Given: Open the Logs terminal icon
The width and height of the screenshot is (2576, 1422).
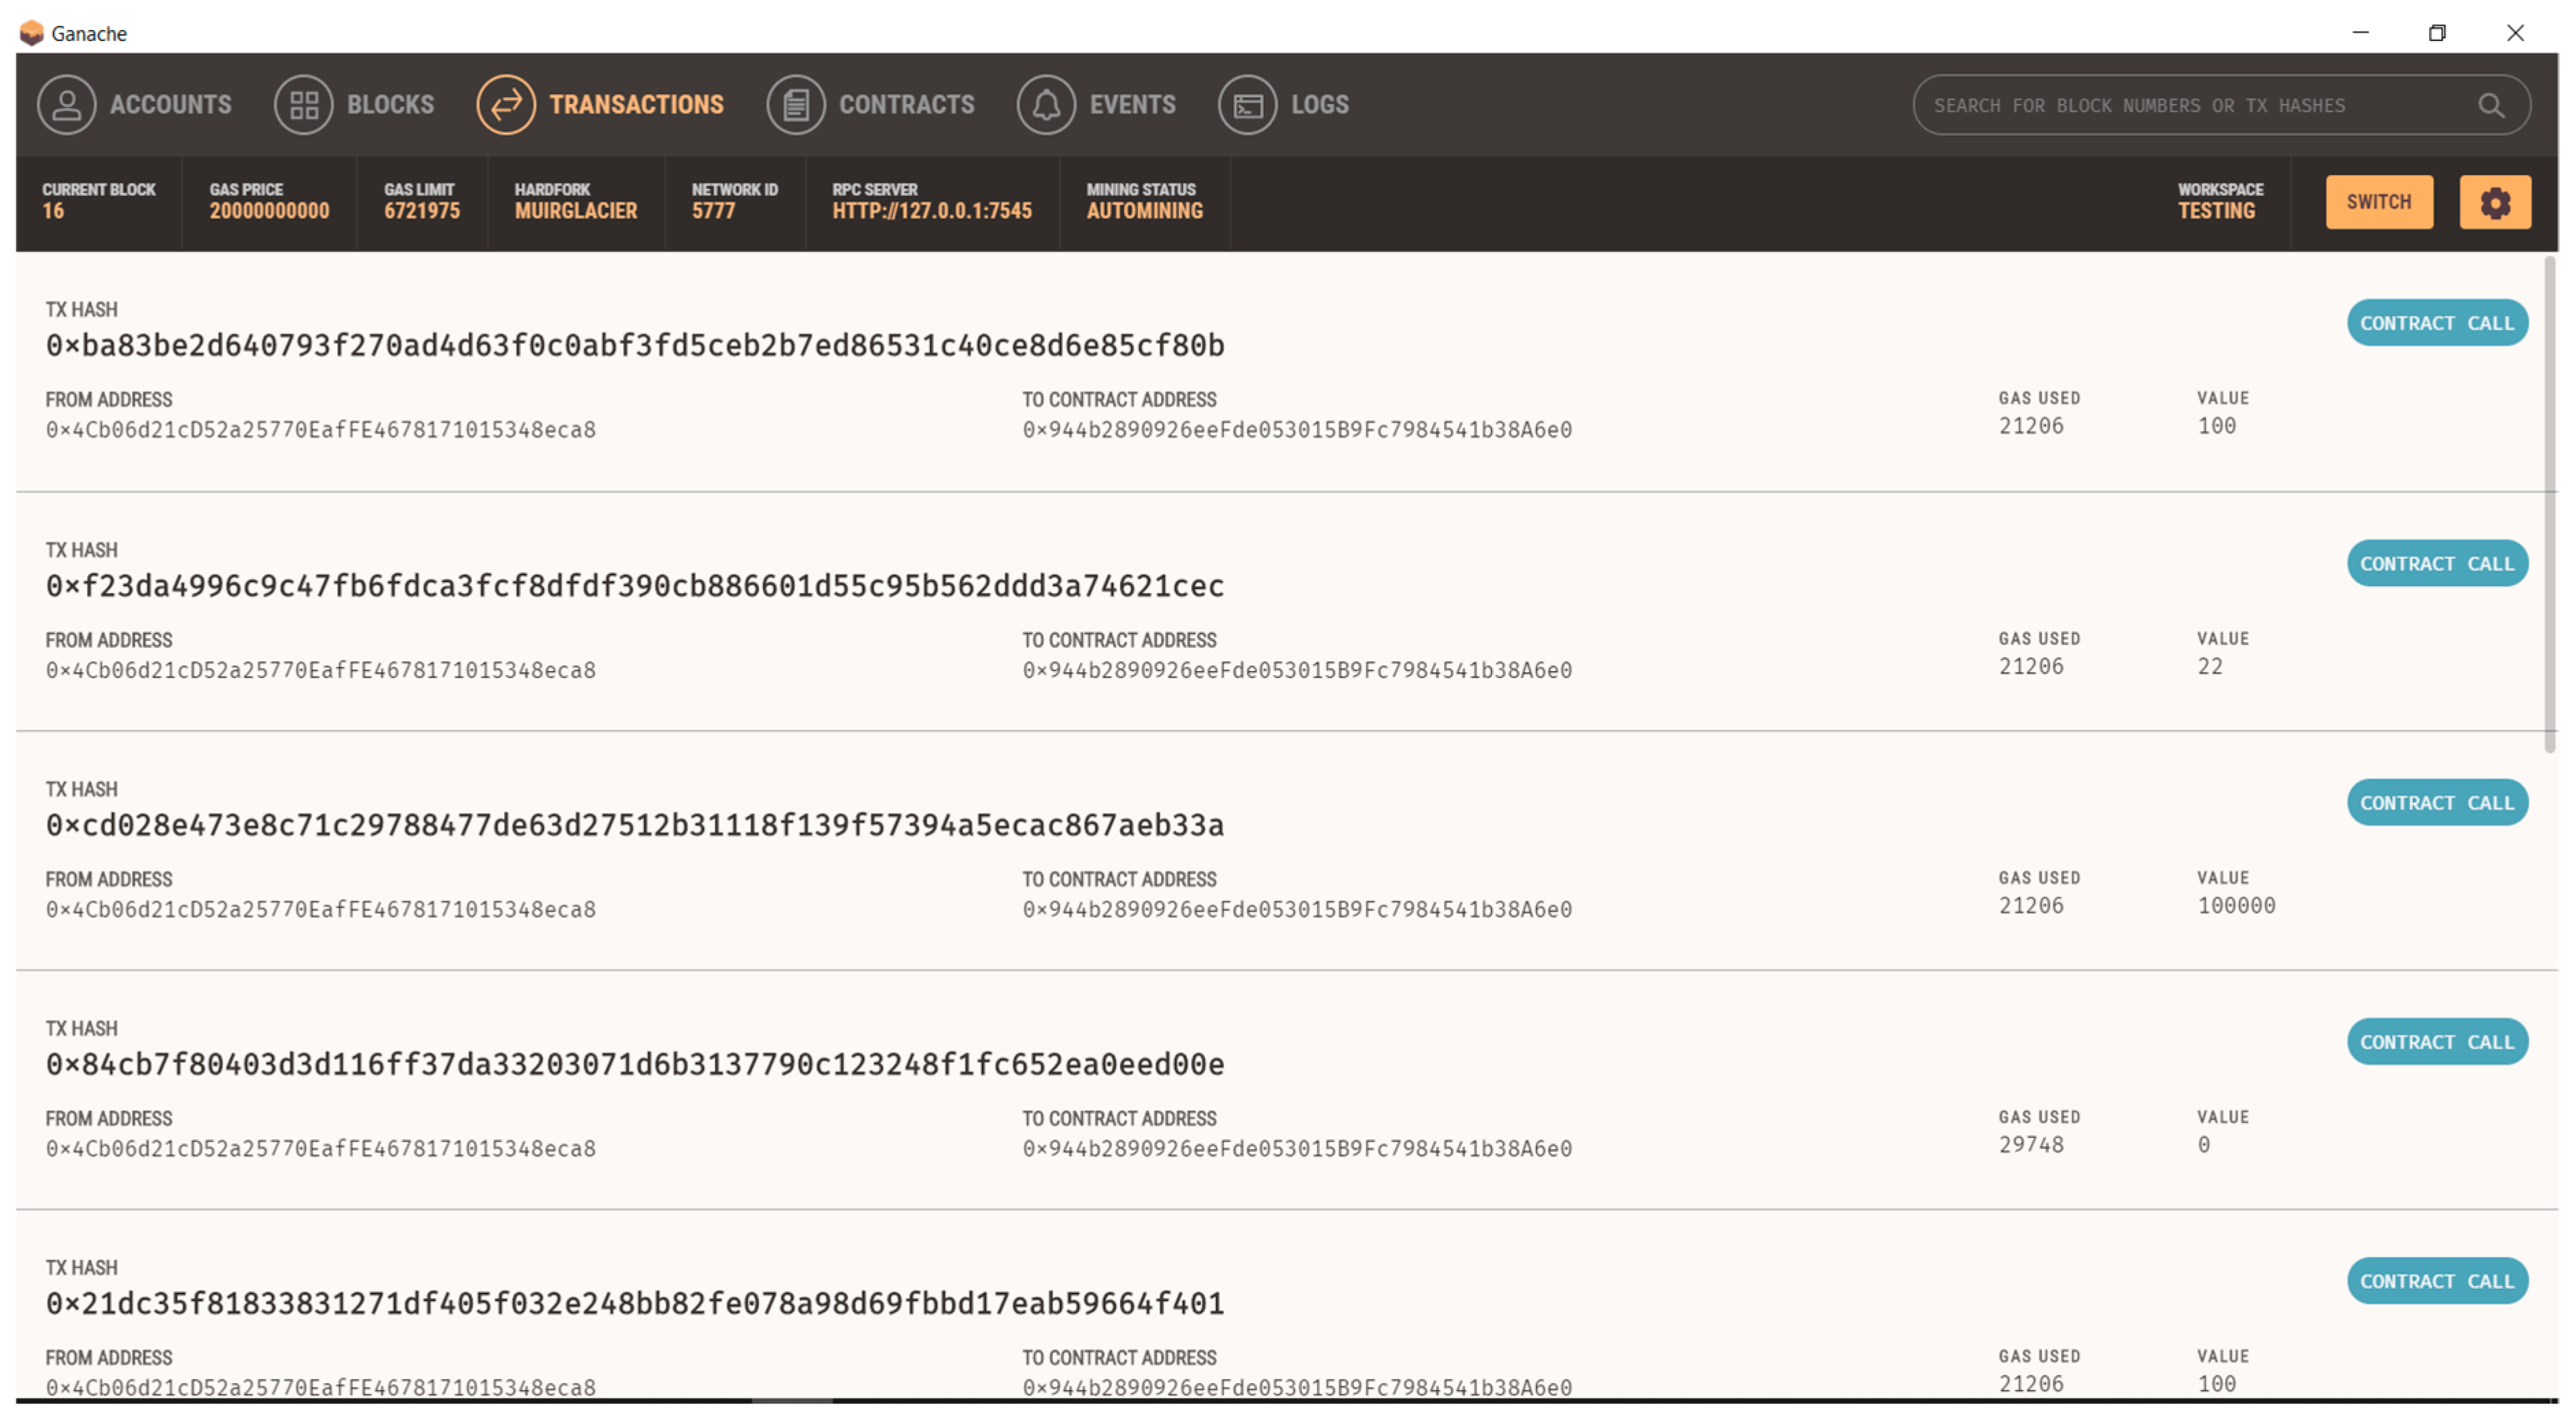Looking at the screenshot, I should click(x=1247, y=104).
